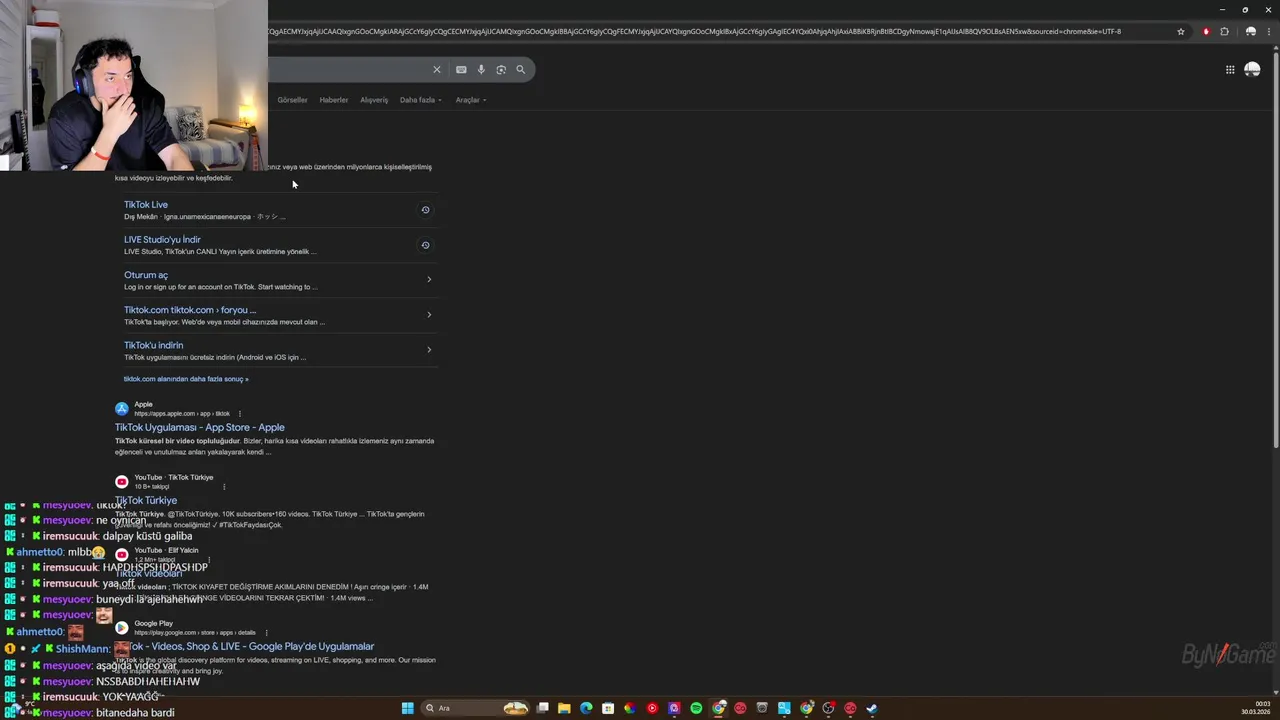Clear the Google search box text
The width and height of the screenshot is (1280, 720).
click(436, 69)
